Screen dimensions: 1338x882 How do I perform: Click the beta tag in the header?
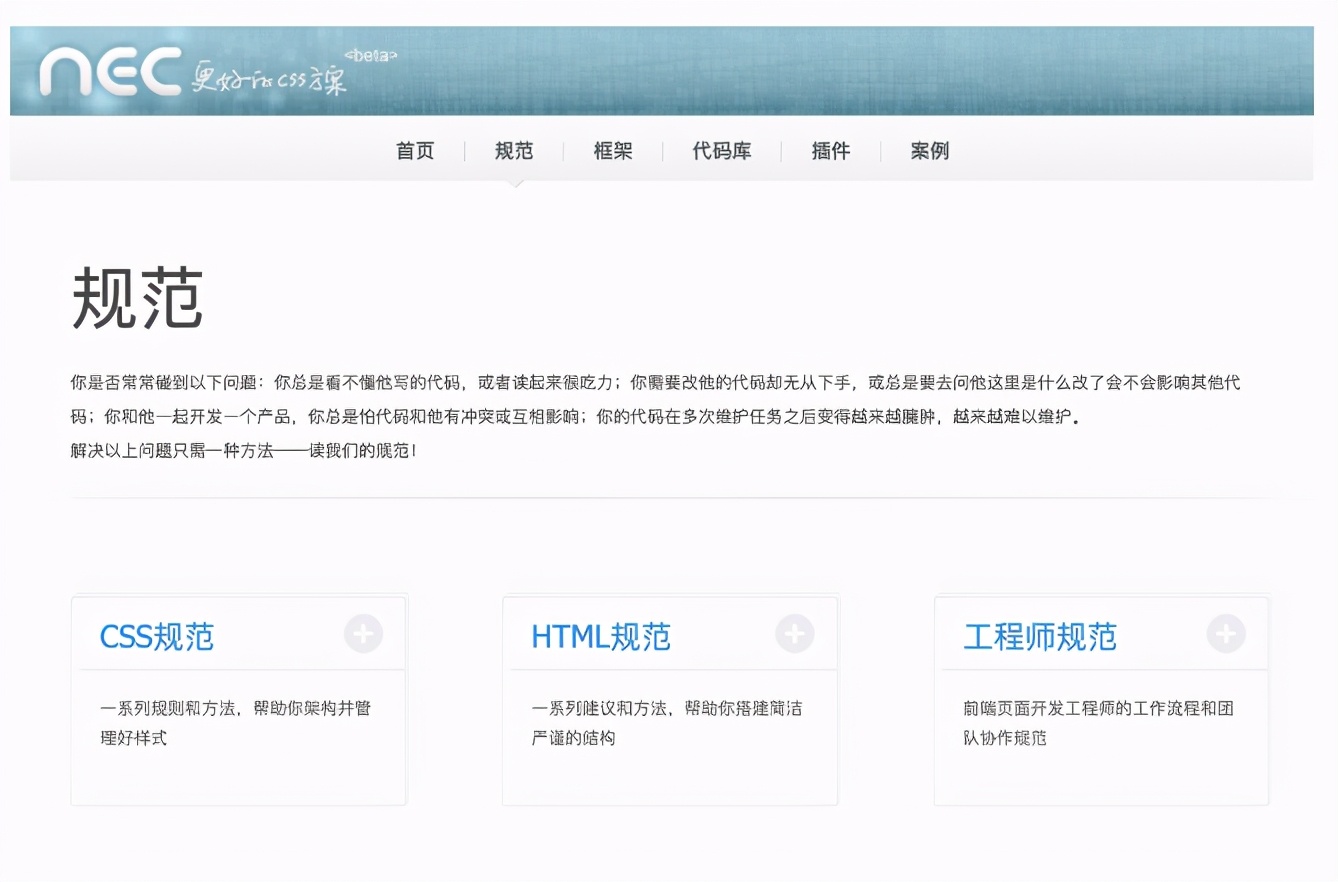[370, 54]
